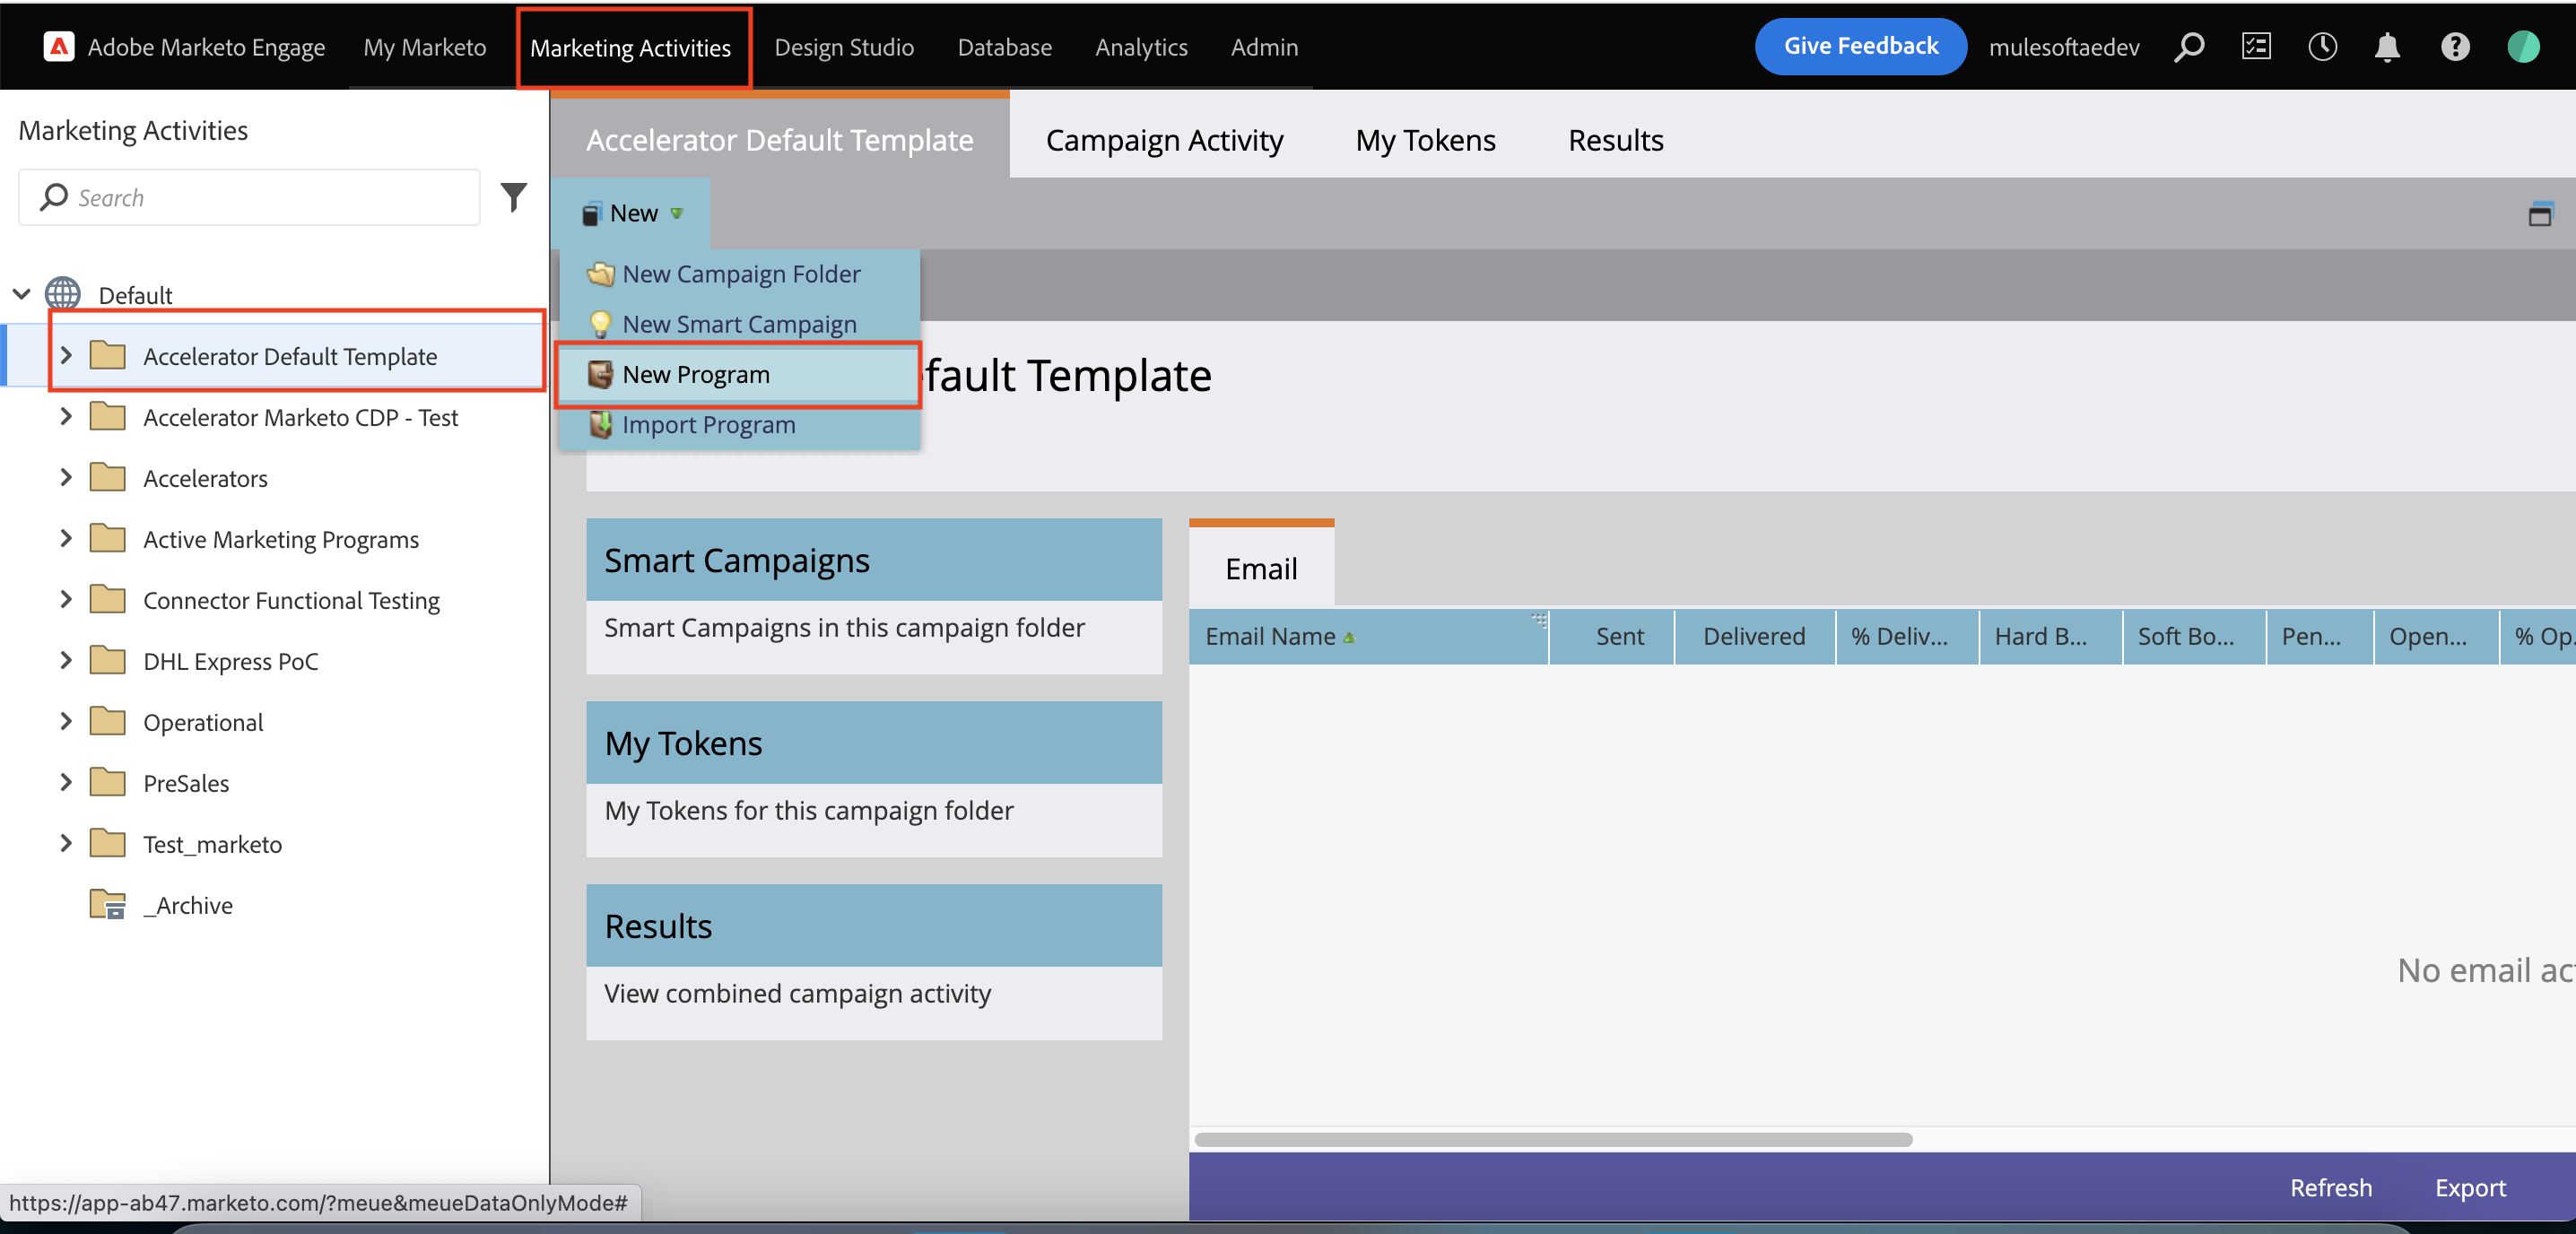This screenshot has width=2576, height=1234.
Task: Expand the Accelerators folder
Action: tap(66, 477)
